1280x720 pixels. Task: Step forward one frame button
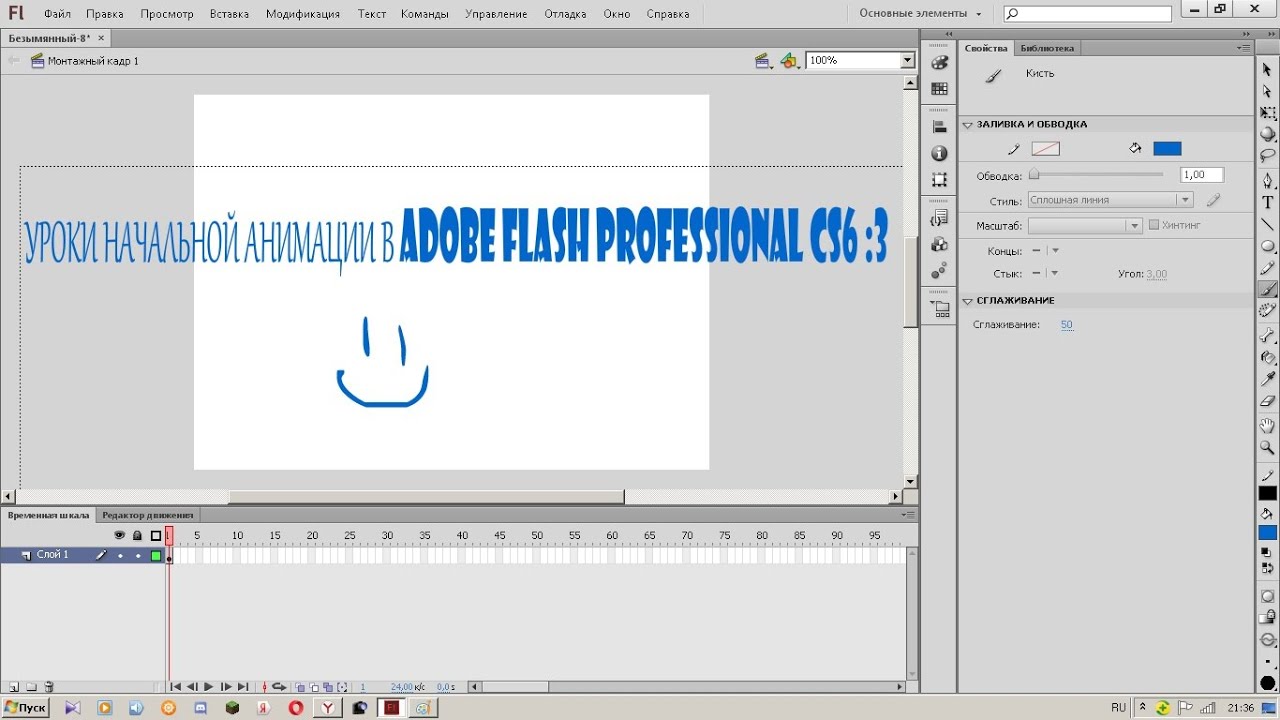[x=226, y=687]
